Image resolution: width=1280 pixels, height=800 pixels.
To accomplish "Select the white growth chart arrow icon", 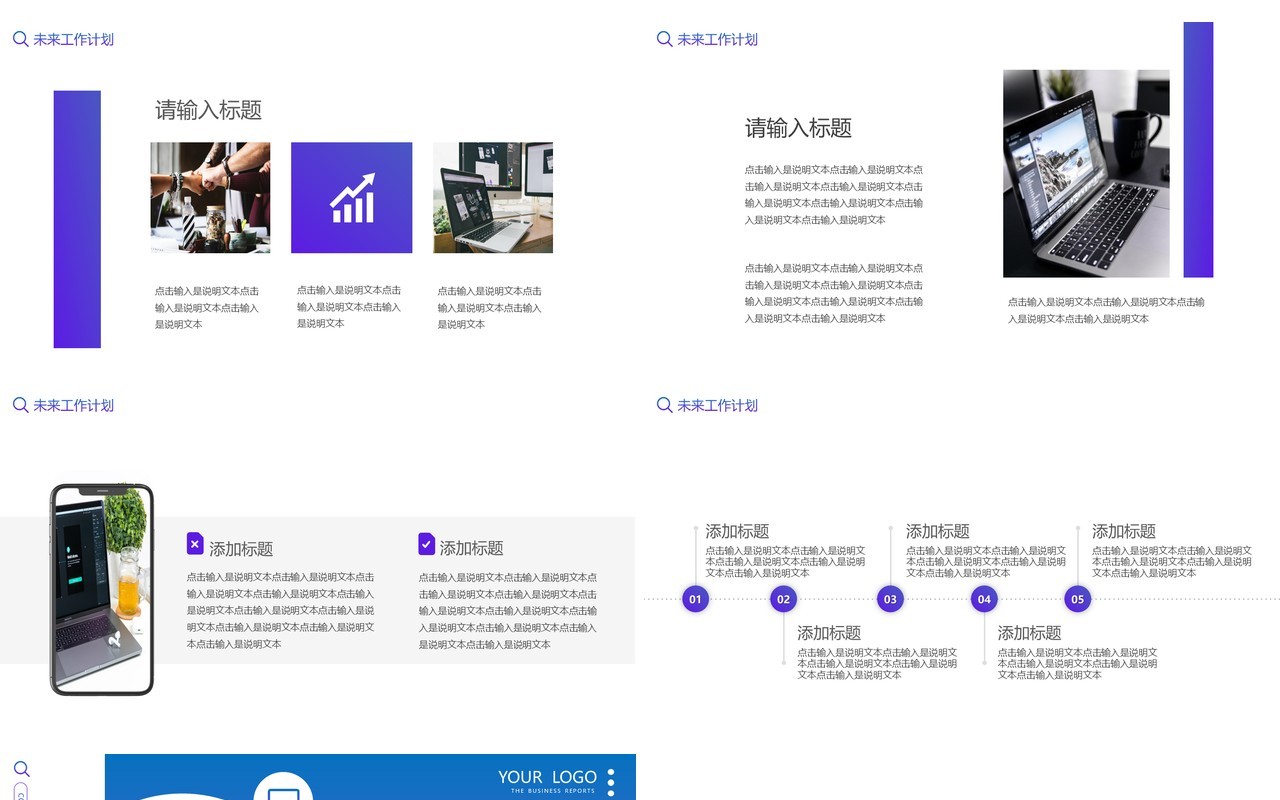I will pyautogui.click(x=352, y=198).
